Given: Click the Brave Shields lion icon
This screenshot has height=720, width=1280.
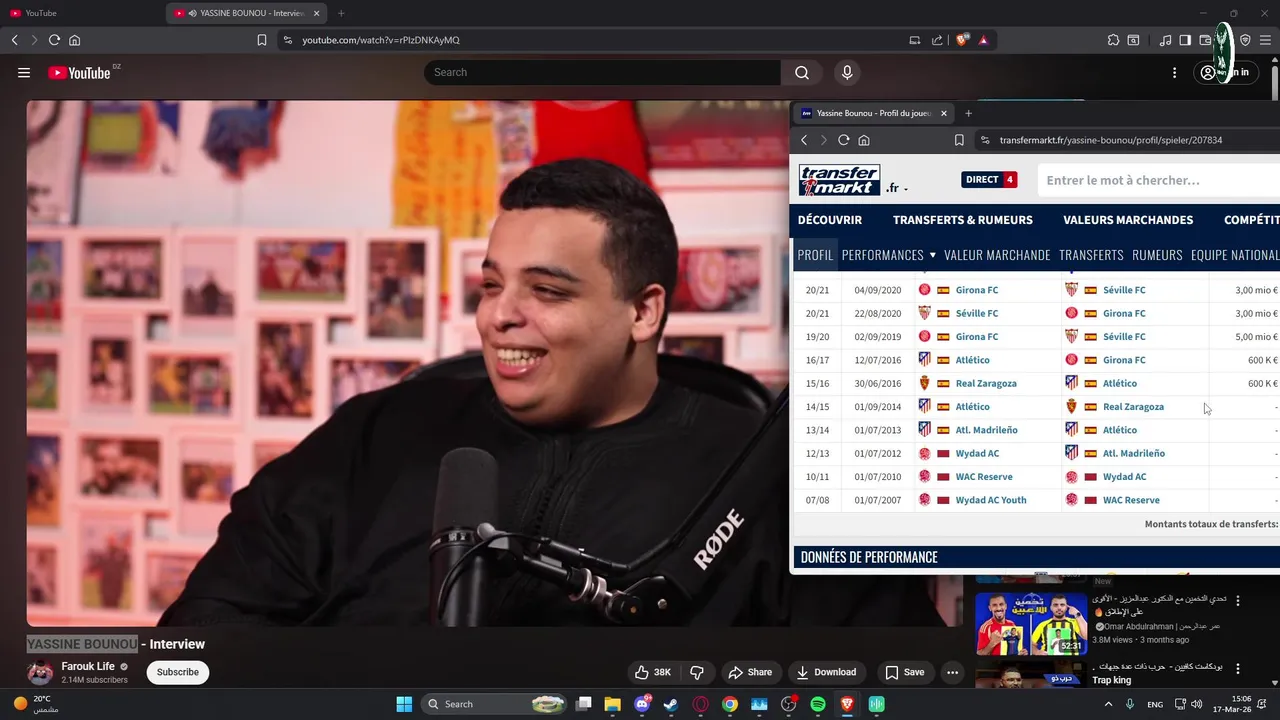Looking at the screenshot, I should [x=962, y=40].
